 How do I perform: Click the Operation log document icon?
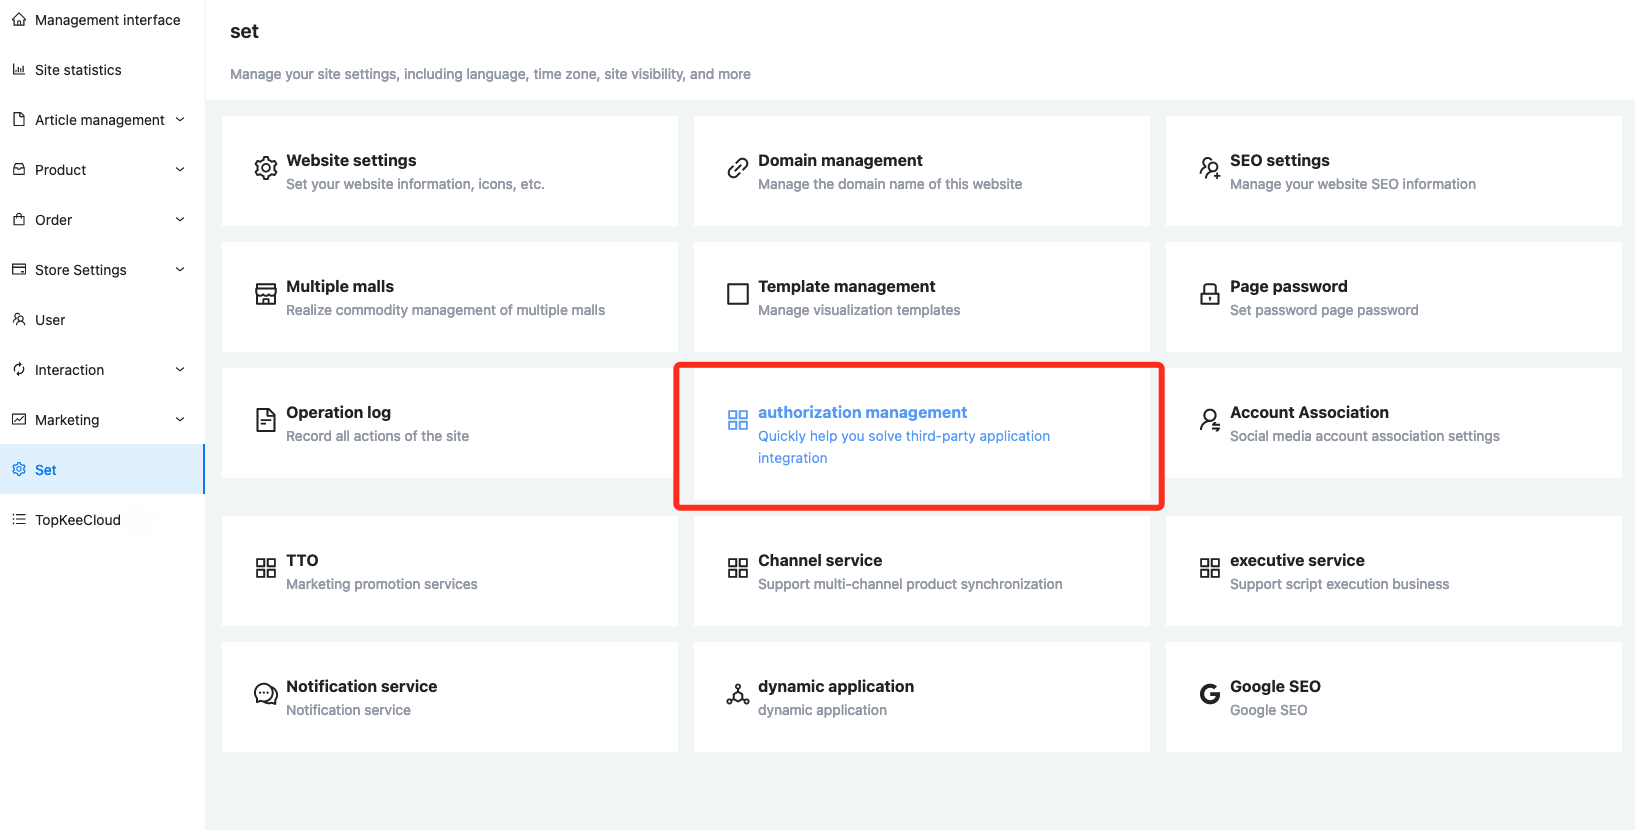tap(265, 420)
